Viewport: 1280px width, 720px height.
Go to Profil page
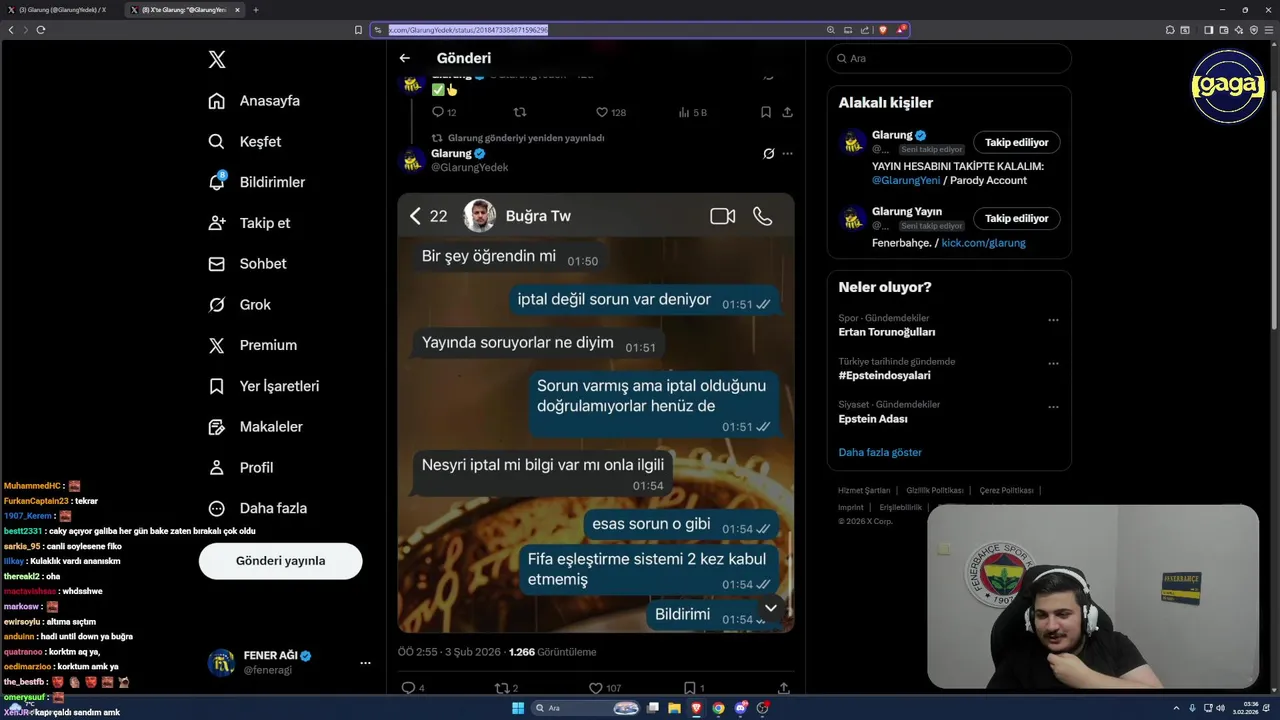tap(240, 468)
